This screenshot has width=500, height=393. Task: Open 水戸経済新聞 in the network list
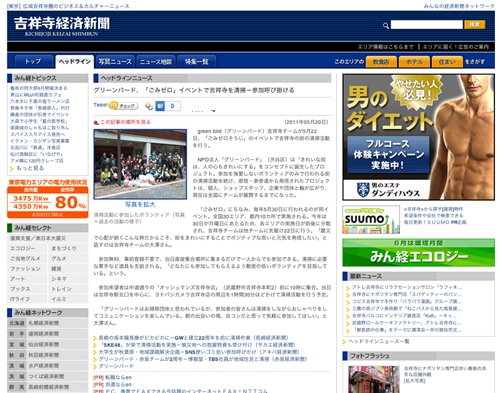pyautogui.click(x=43, y=366)
